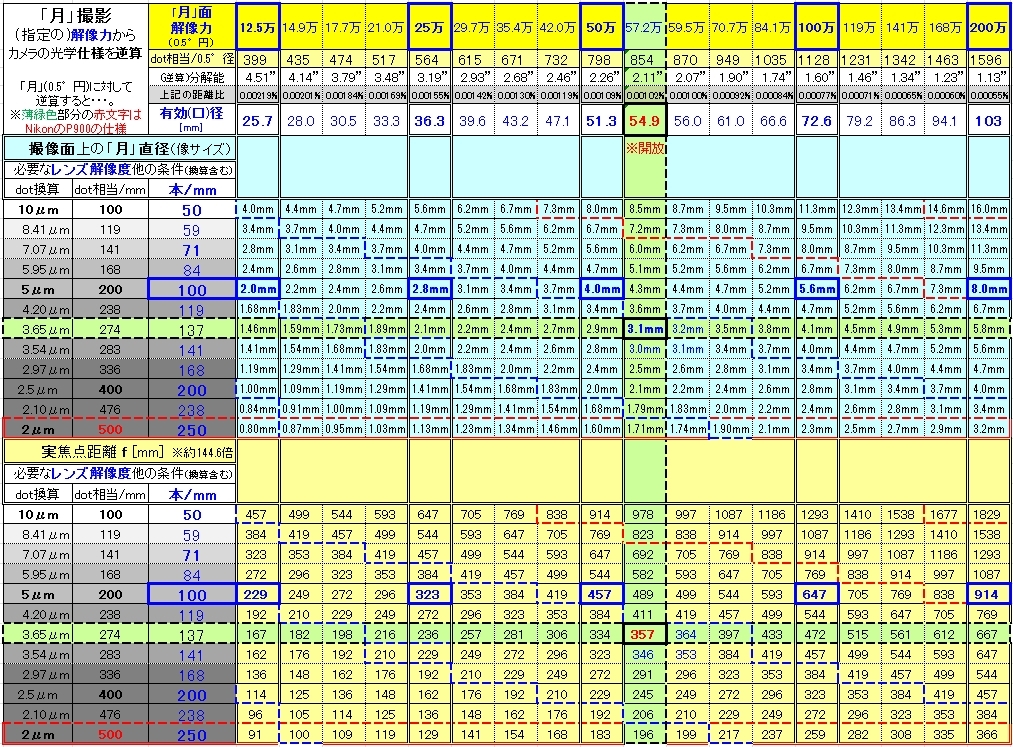This screenshot has width=1013, height=747.
Task: Click the focal length value 167
Action: 258,635
